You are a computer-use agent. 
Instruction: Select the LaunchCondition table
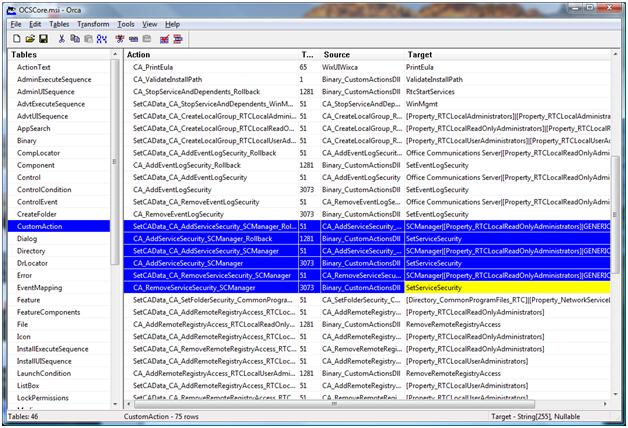coord(44,374)
